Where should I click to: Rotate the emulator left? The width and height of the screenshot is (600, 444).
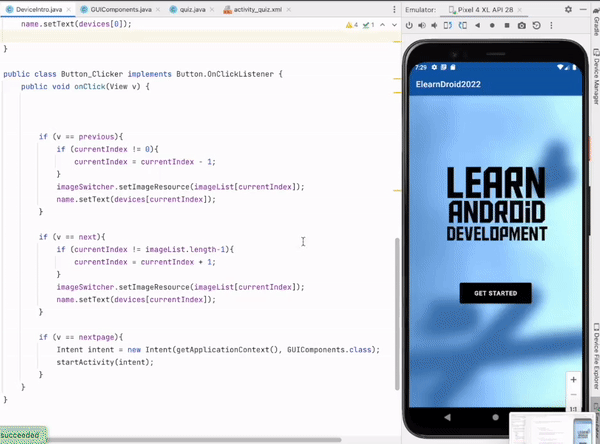pos(448,26)
